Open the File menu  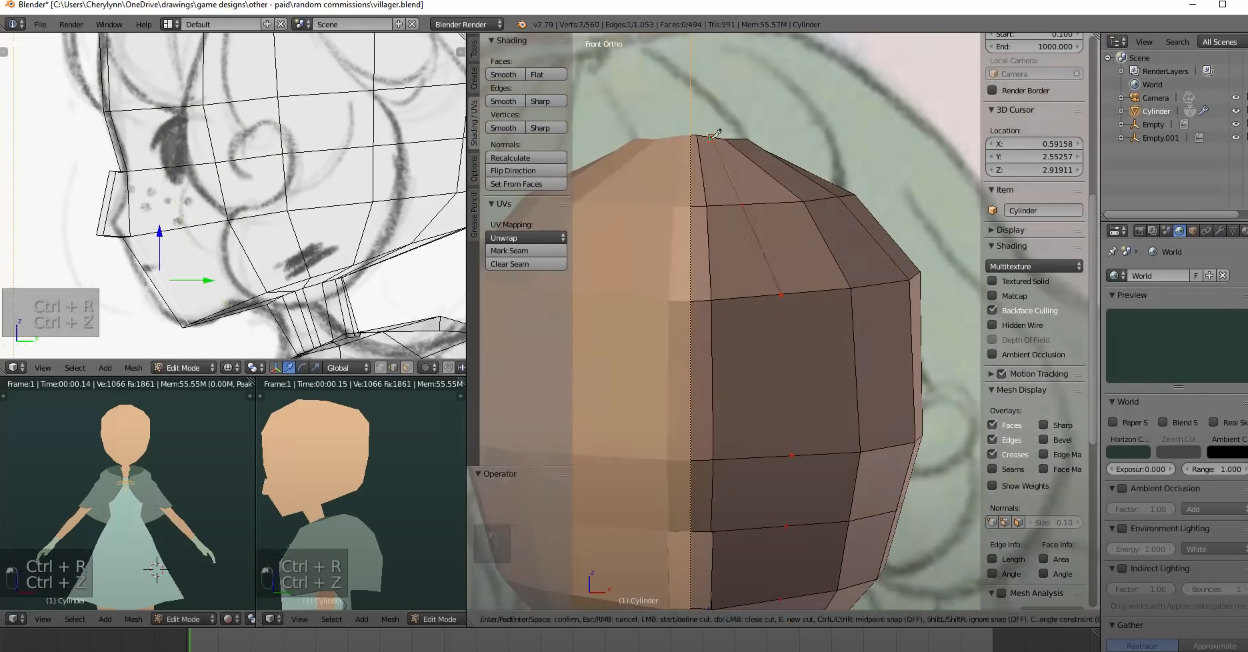pos(40,24)
